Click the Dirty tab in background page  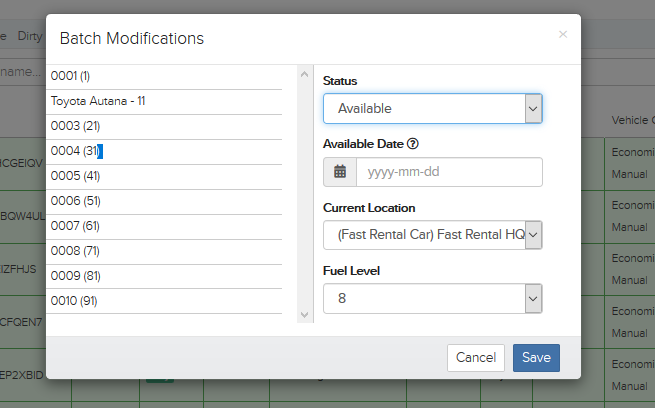coord(30,36)
